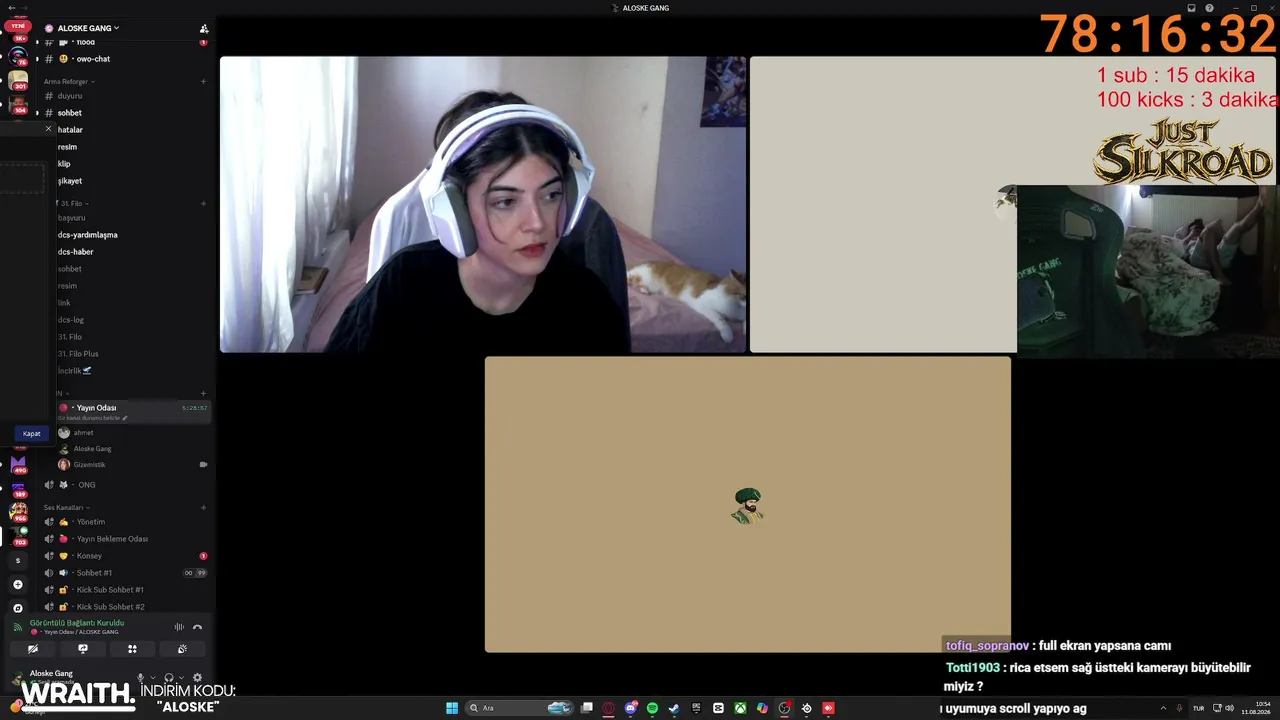
Task: Disconnect from voice with the hang-up icon
Action: [x=197, y=627]
